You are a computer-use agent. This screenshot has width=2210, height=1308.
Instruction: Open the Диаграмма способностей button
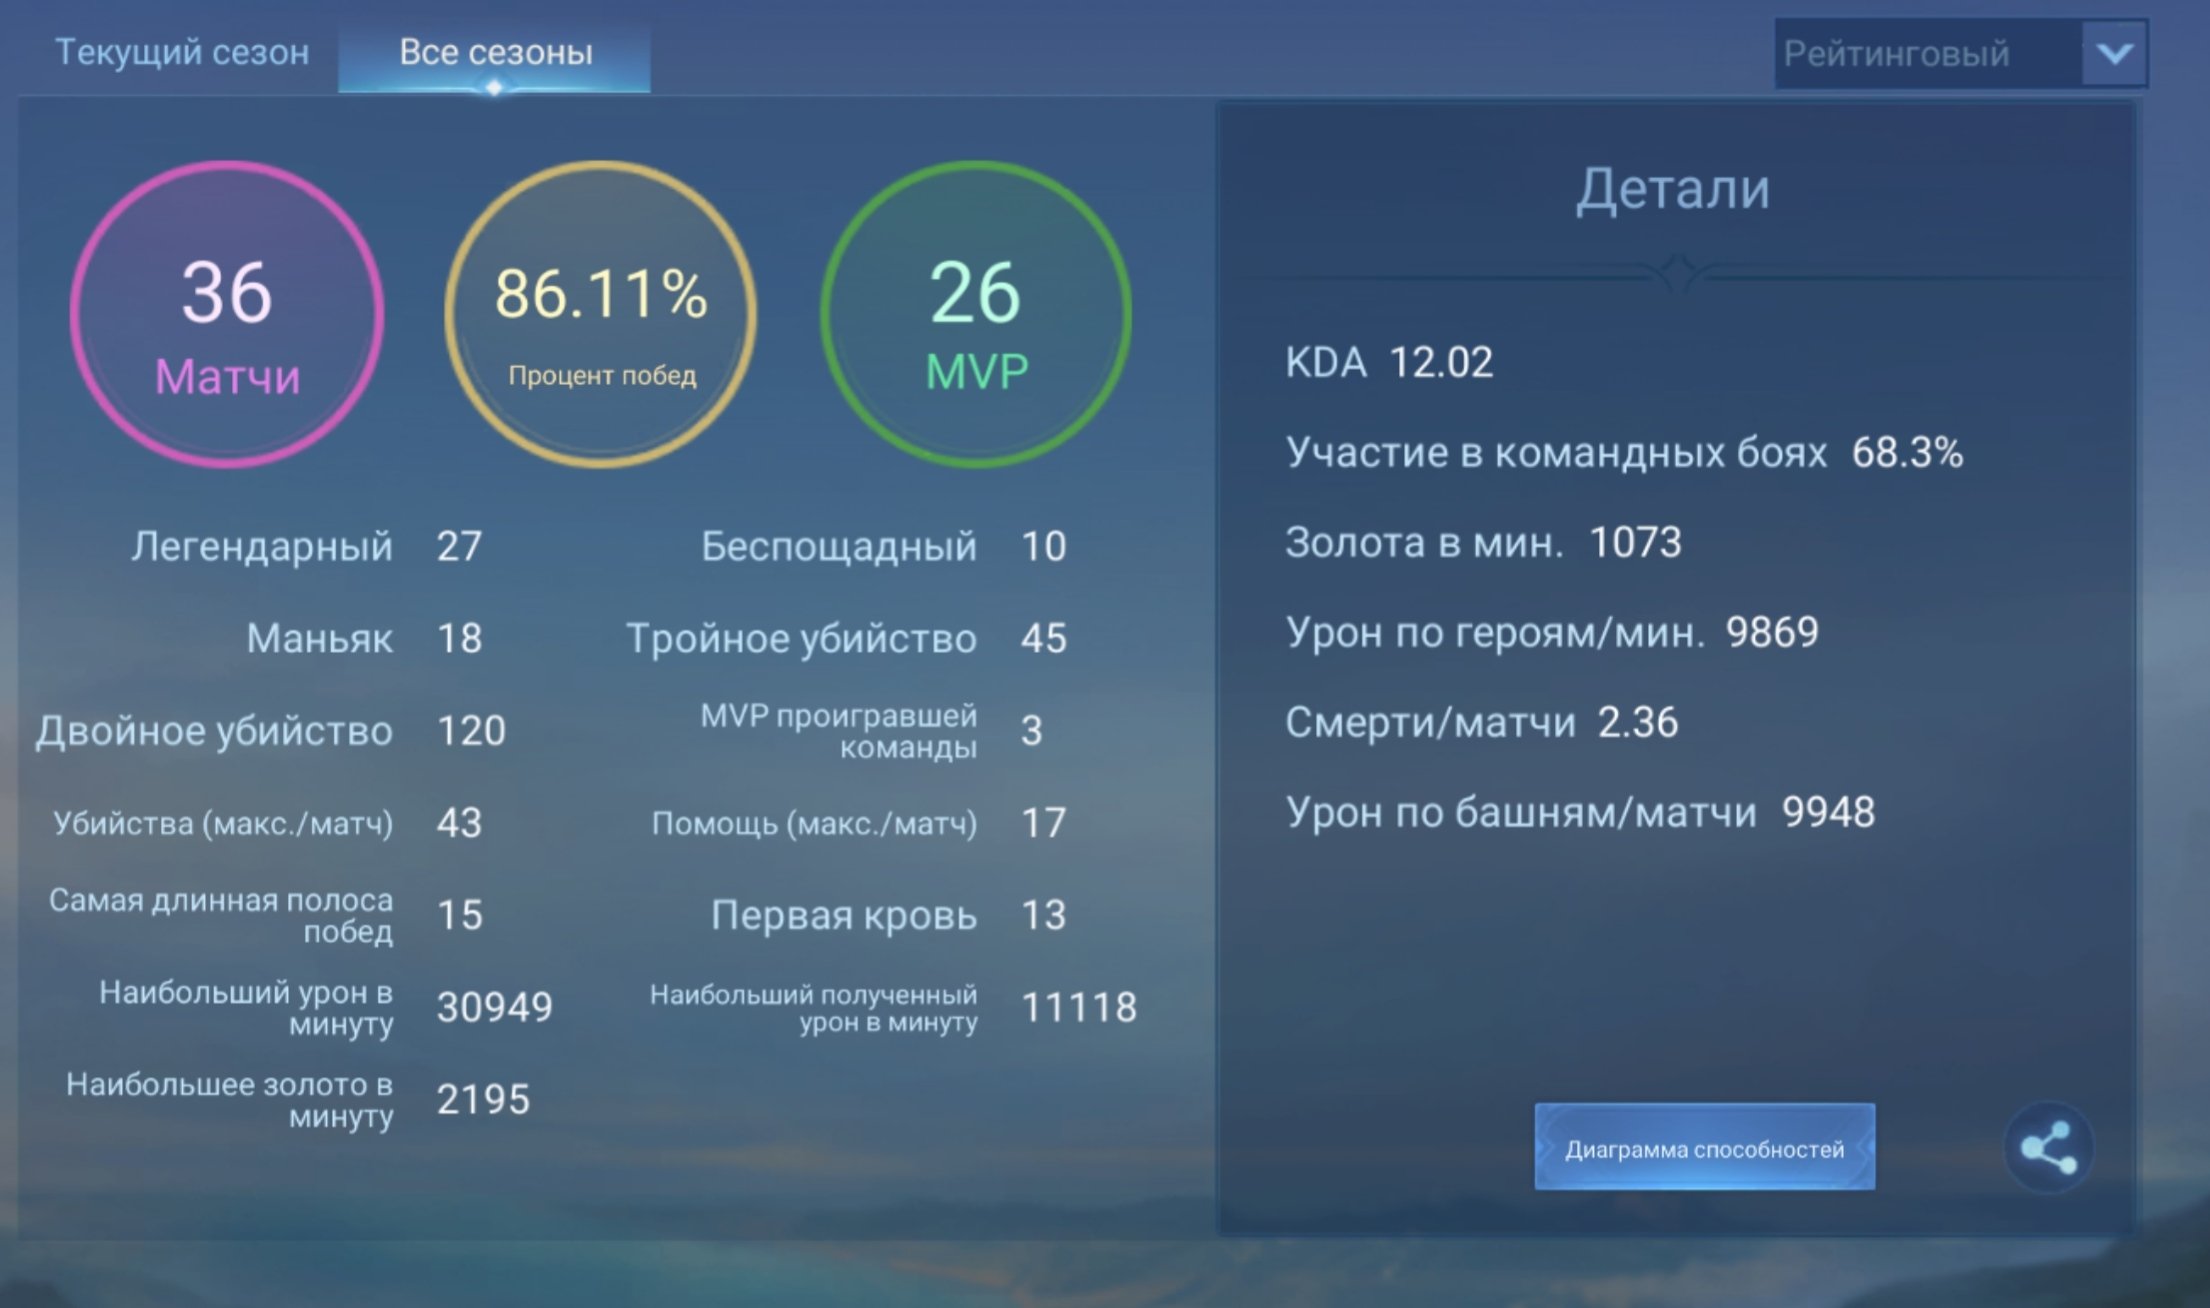pyautogui.click(x=1704, y=1148)
